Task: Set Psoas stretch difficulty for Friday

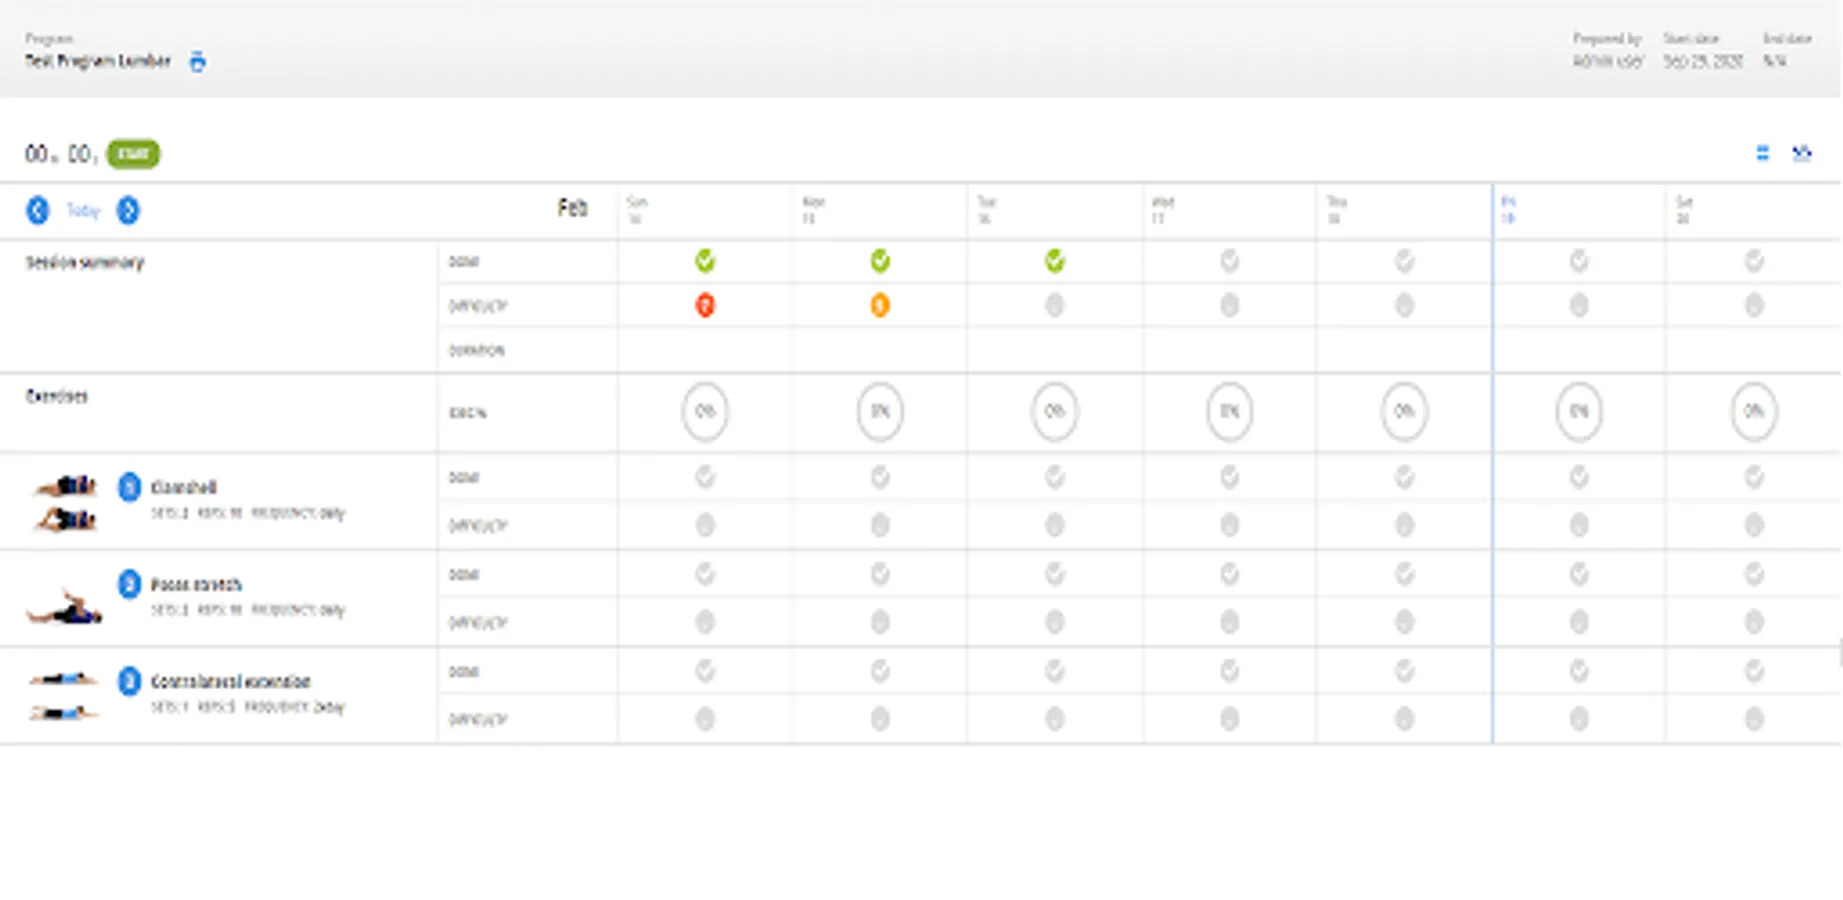Action: tap(1579, 622)
